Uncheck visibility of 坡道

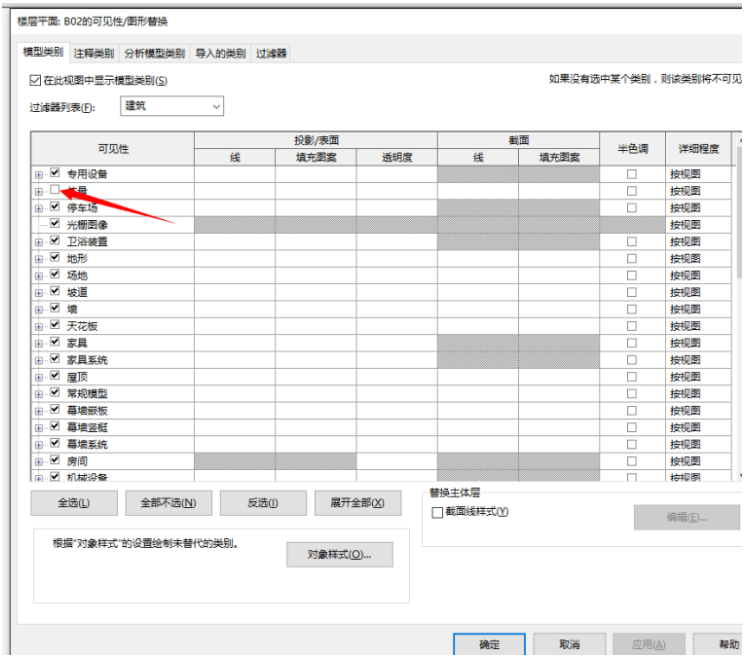55,291
